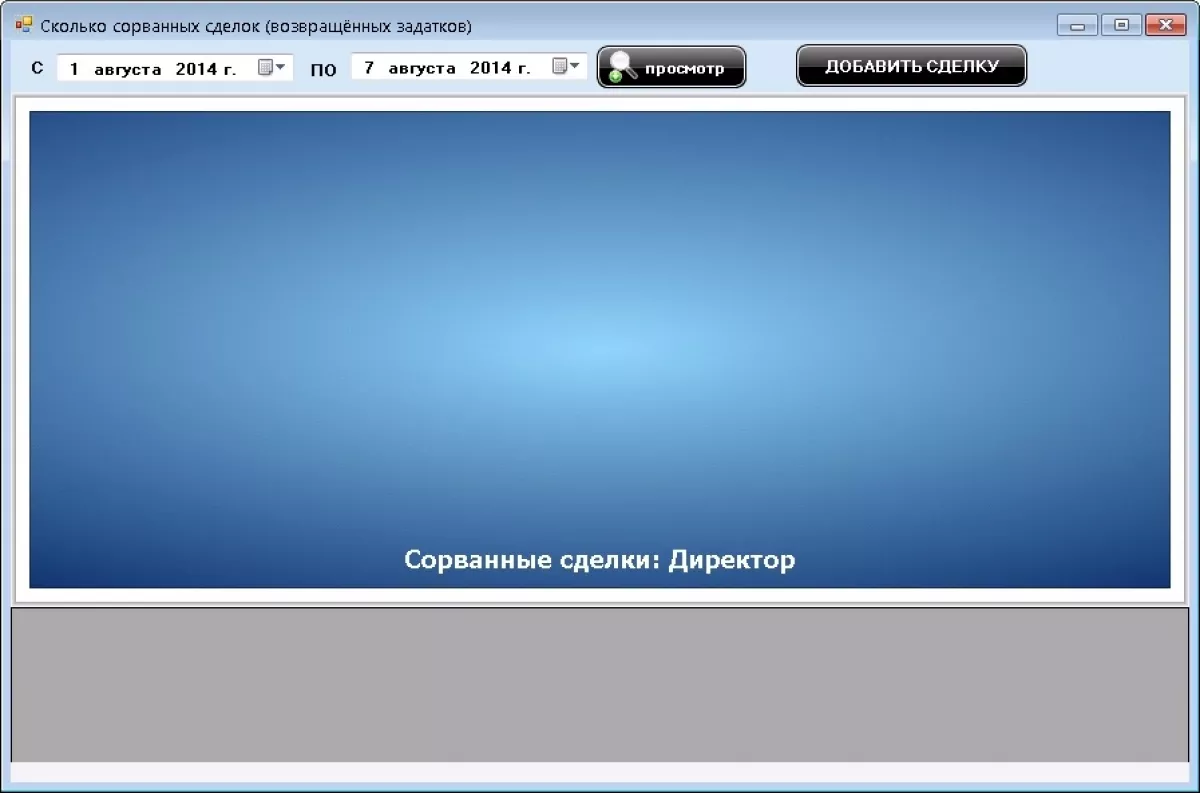
Task: Click the chart title "Сорванные сделки: Директор"
Action: pyautogui.click(x=599, y=559)
